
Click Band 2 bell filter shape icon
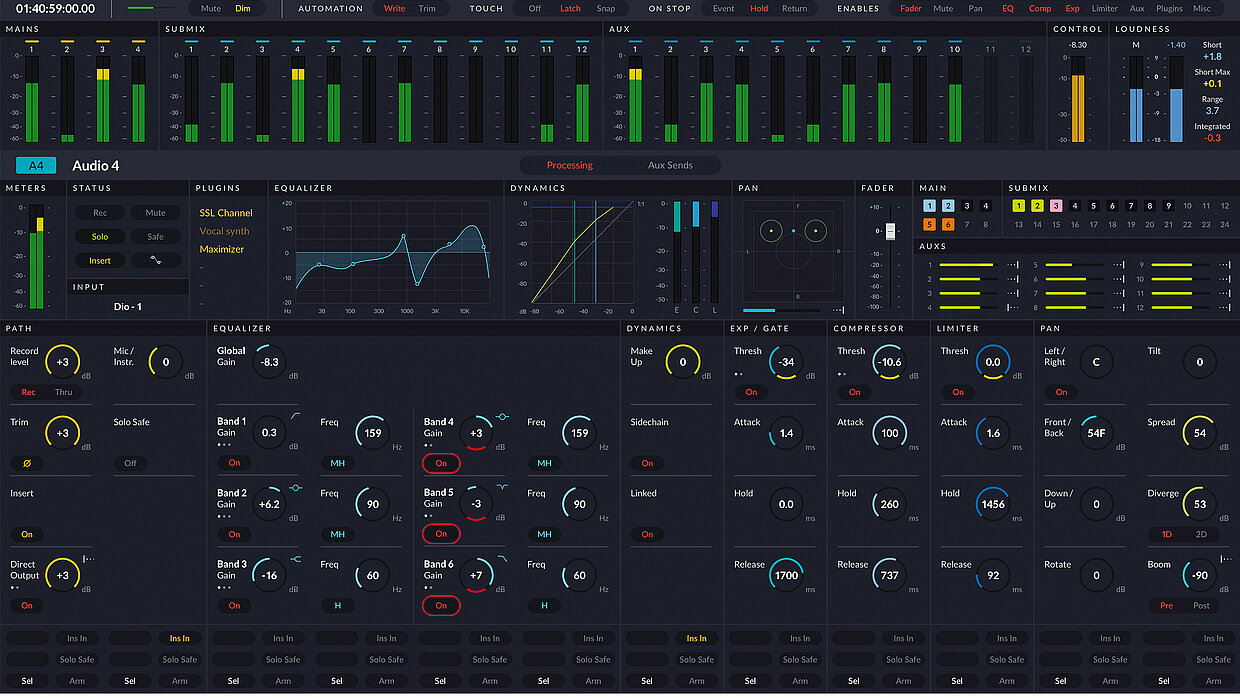(296, 487)
